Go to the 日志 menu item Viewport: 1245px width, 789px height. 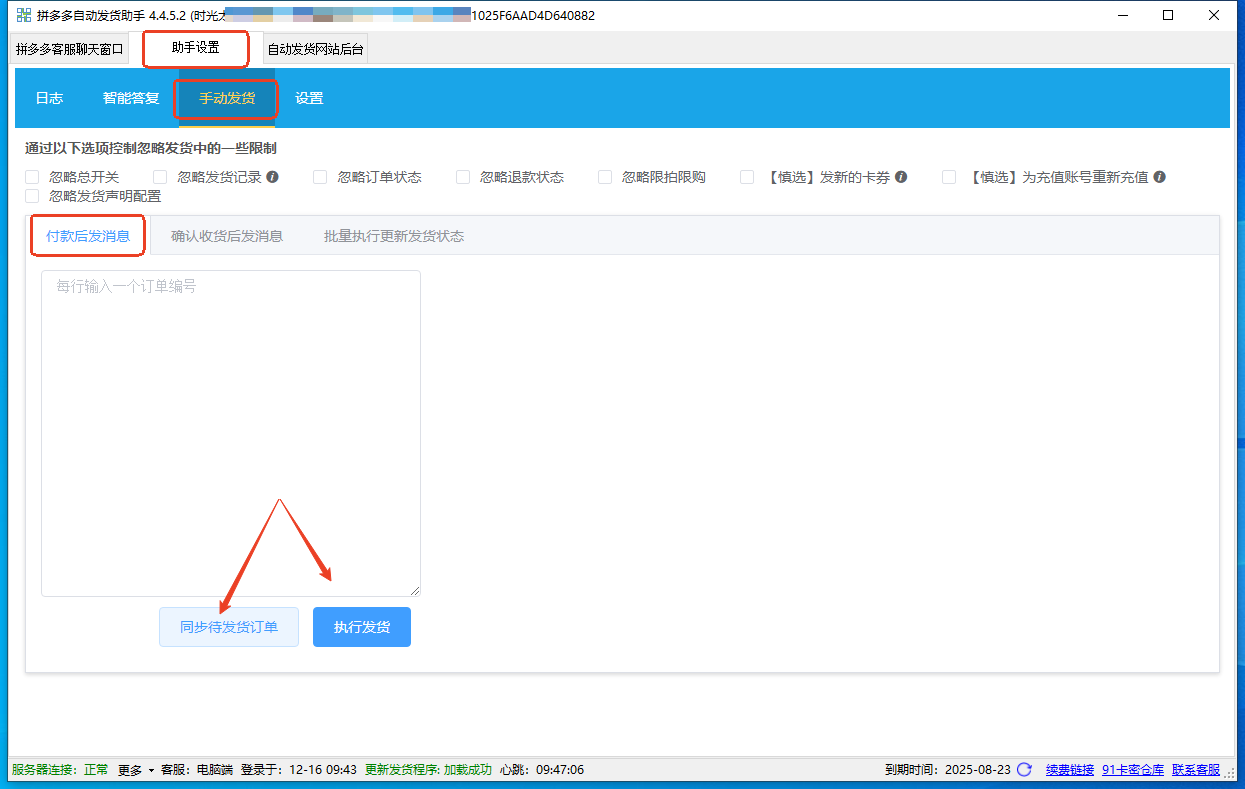[x=49, y=98]
